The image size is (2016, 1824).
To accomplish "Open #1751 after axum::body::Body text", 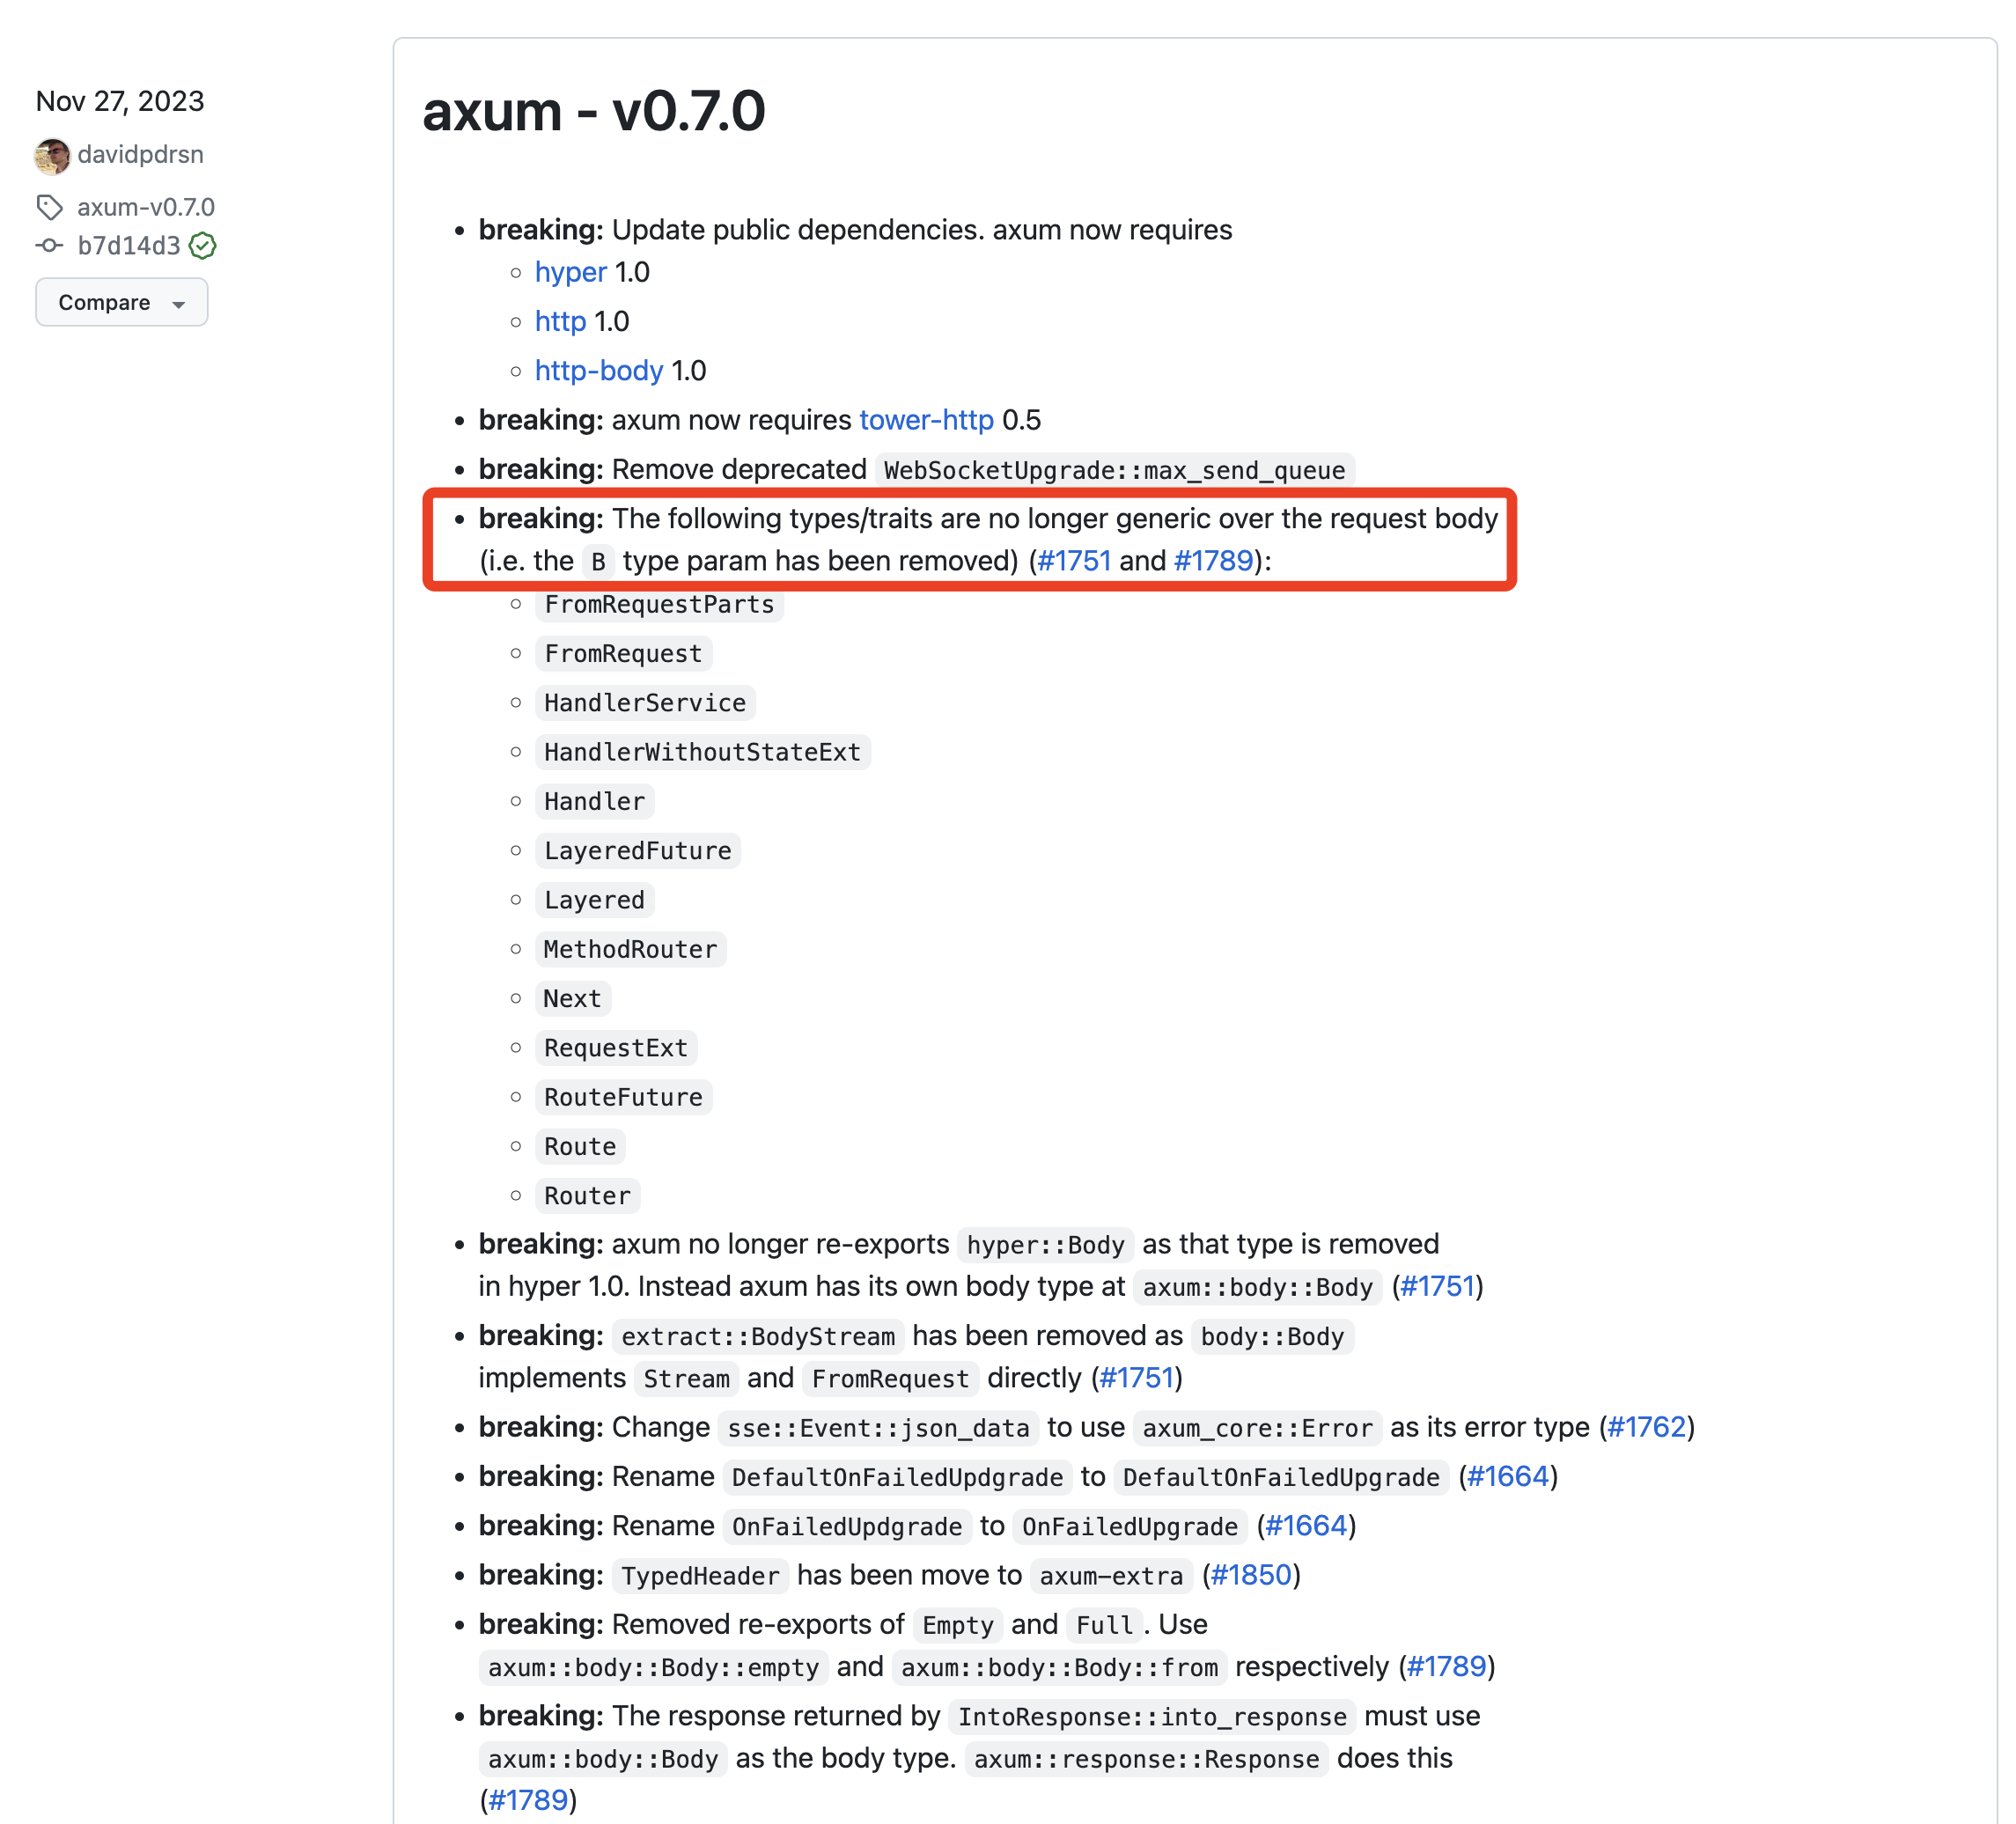I will (x=1437, y=1285).
